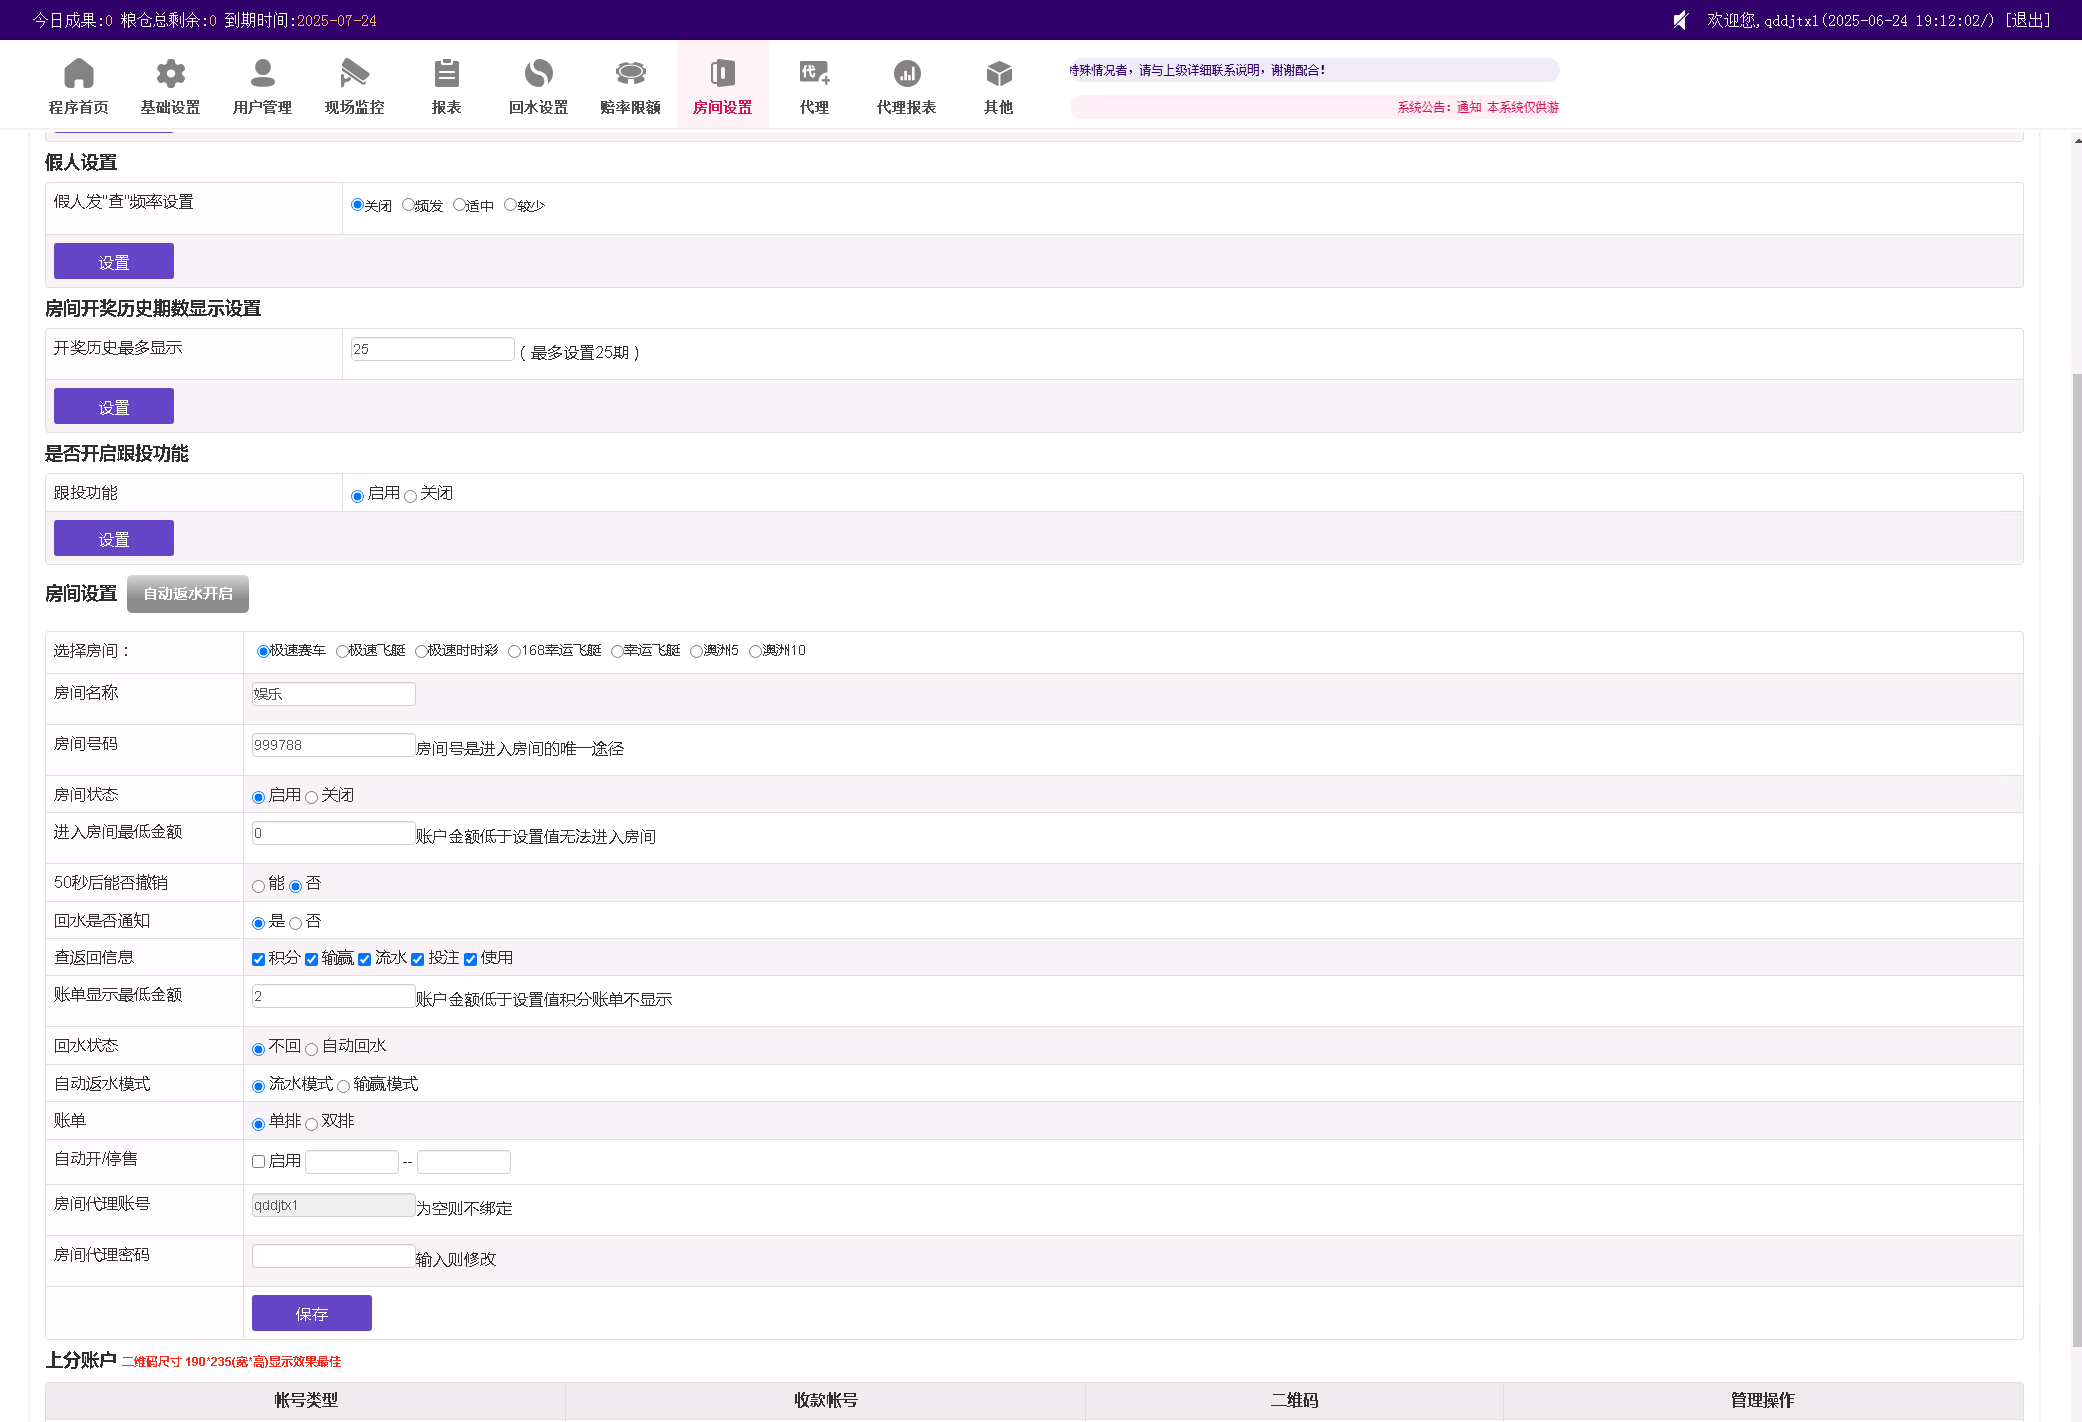Viewport: 2082px width, 1422px height.
Task: Uncheck the 积分 checkbox
Action: (x=259, y=960)
